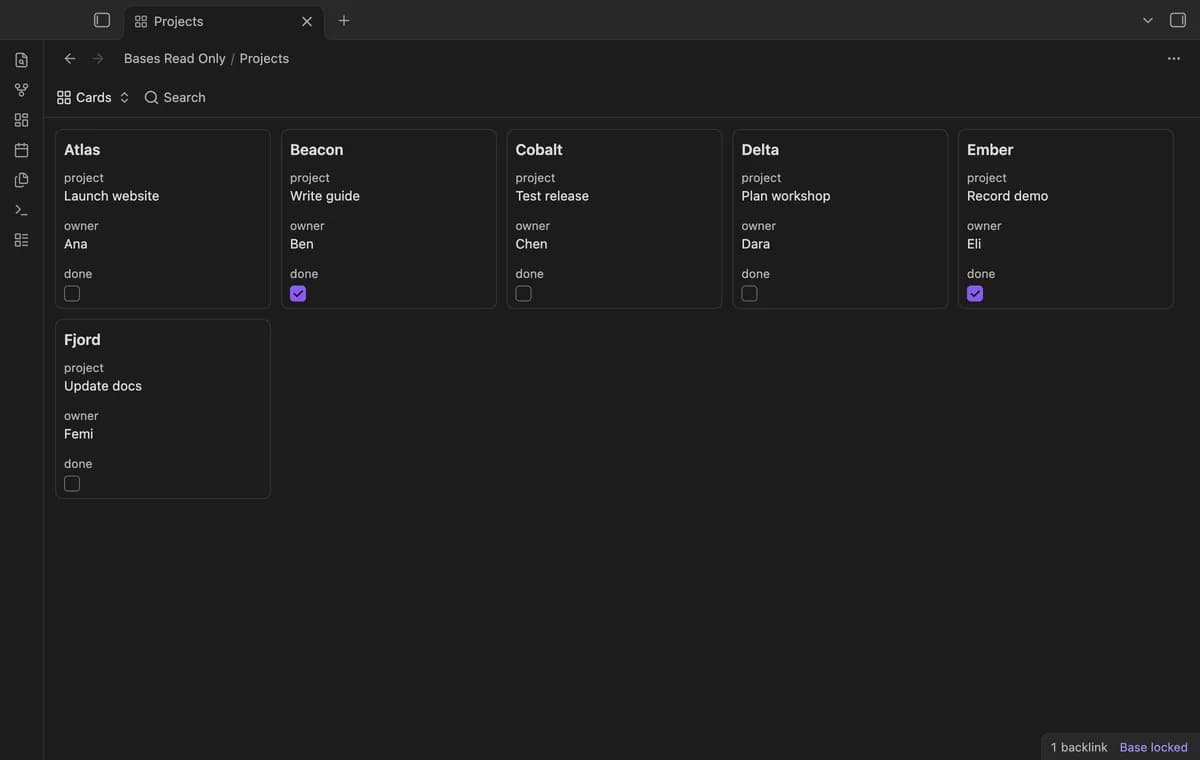Toggle done checkbox on Atlas card

click(72, 293)
